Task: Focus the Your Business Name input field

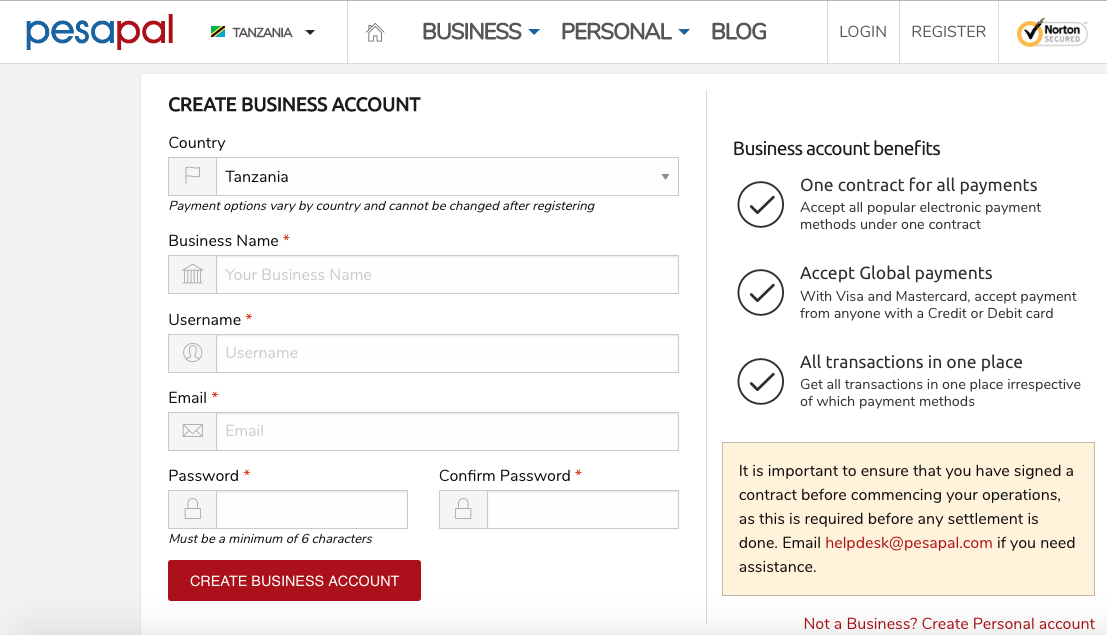Action: pyautogui.click(x=447, y=275)
